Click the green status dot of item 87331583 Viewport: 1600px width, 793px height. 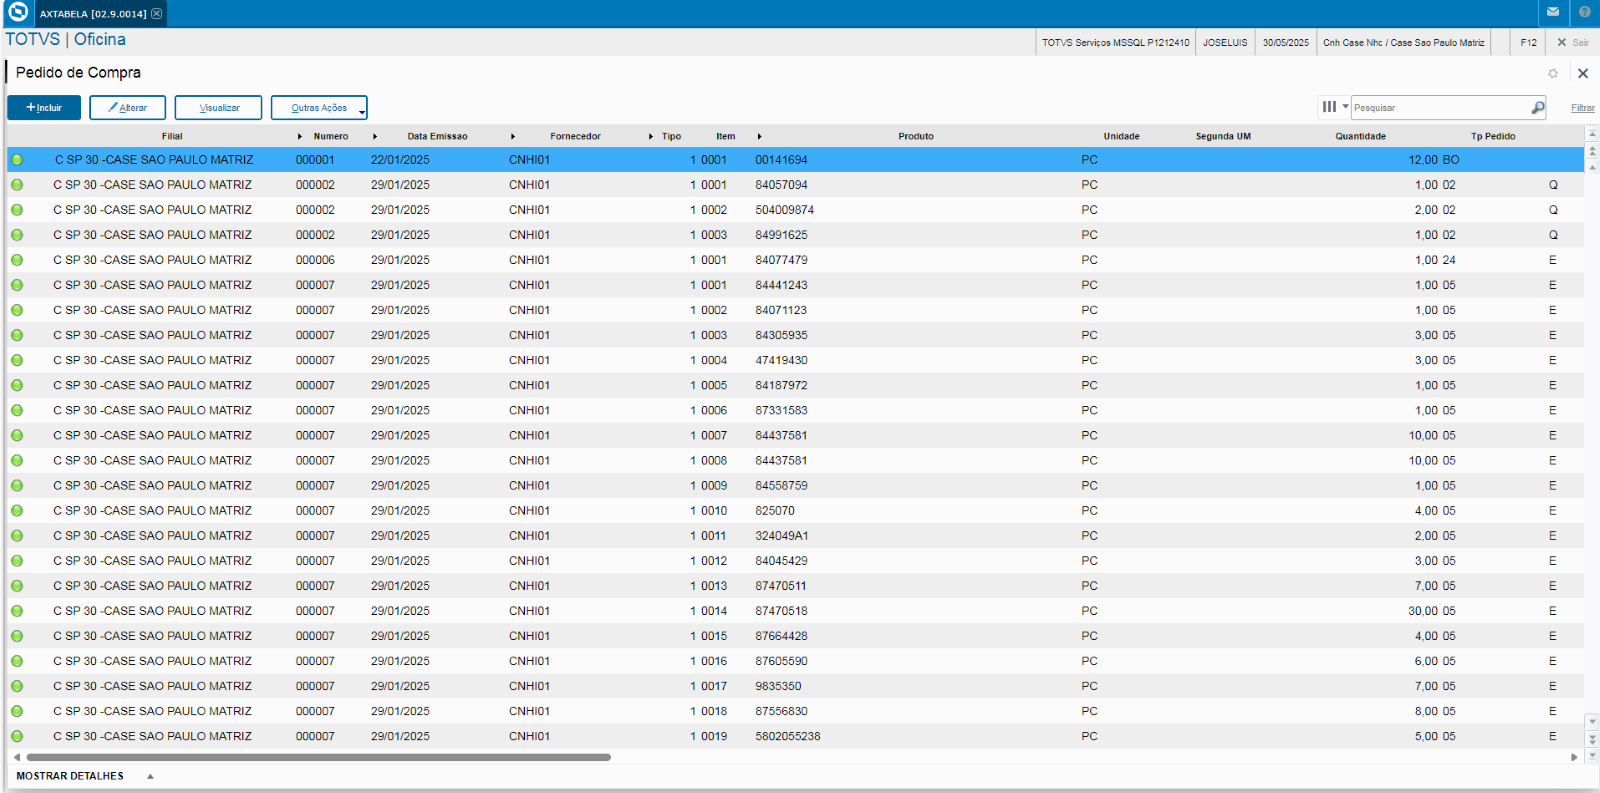point(17,410)
